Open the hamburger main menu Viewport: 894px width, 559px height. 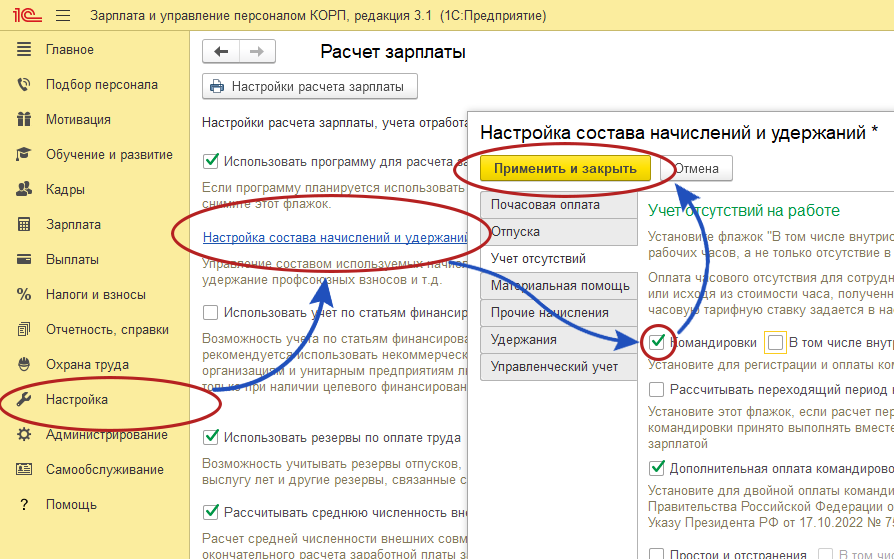coord(64,16)
